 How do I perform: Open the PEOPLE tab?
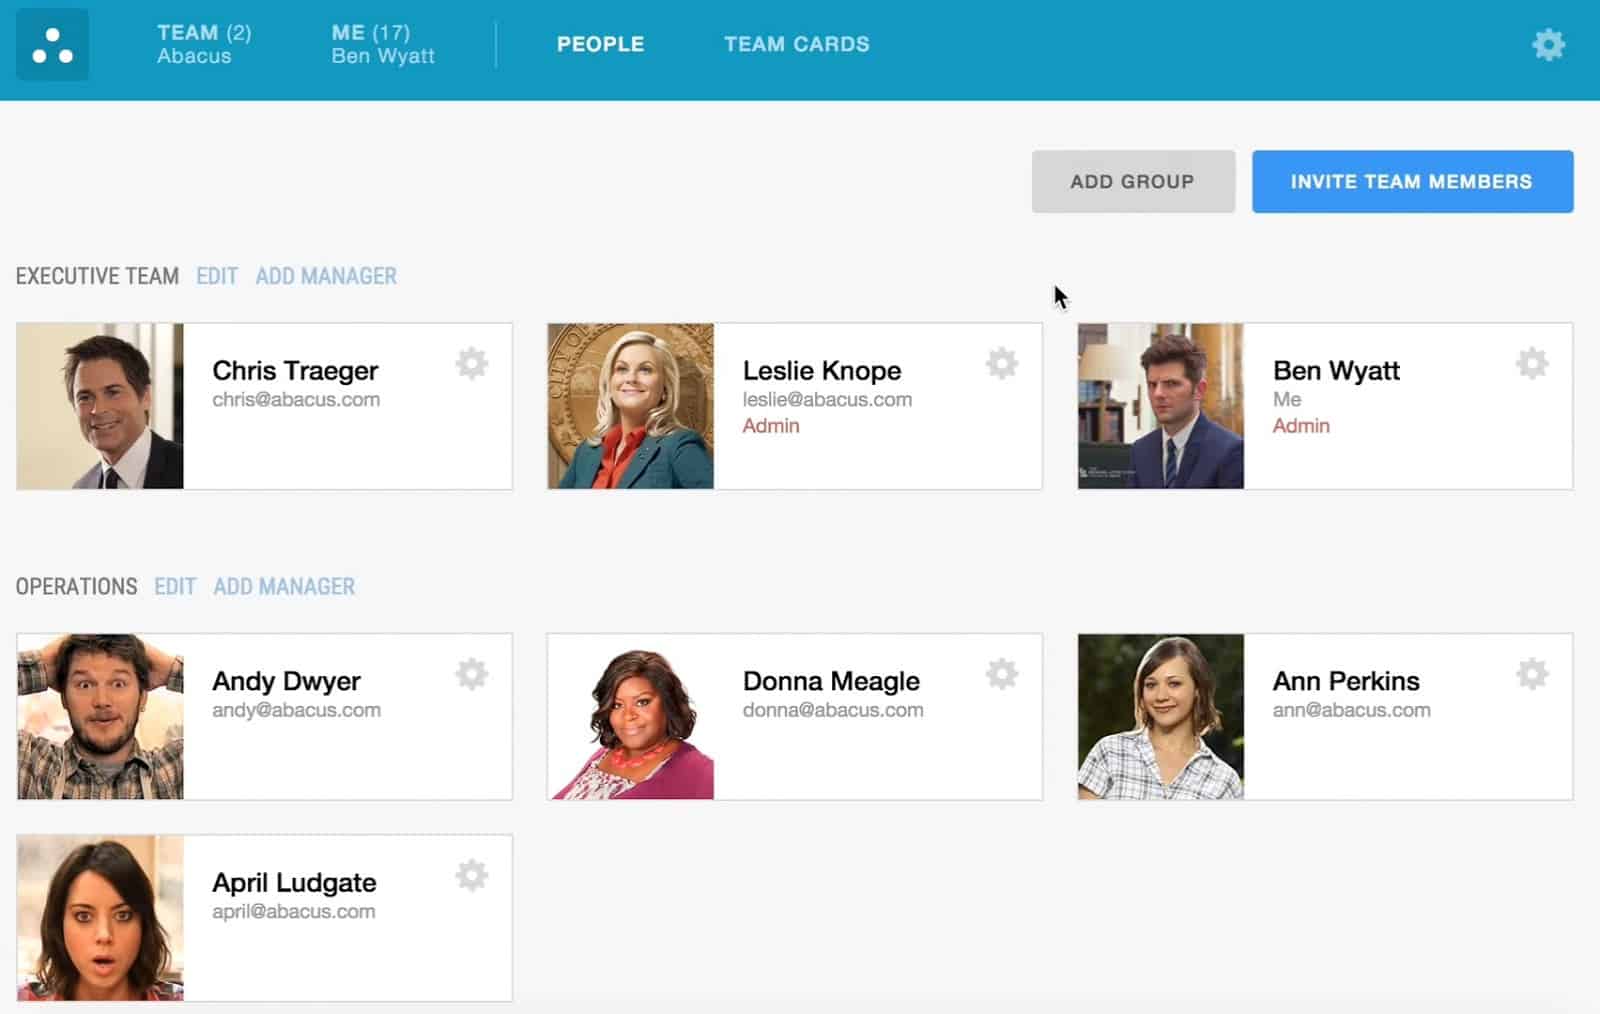pyautogui.click(x=601, y=44)
